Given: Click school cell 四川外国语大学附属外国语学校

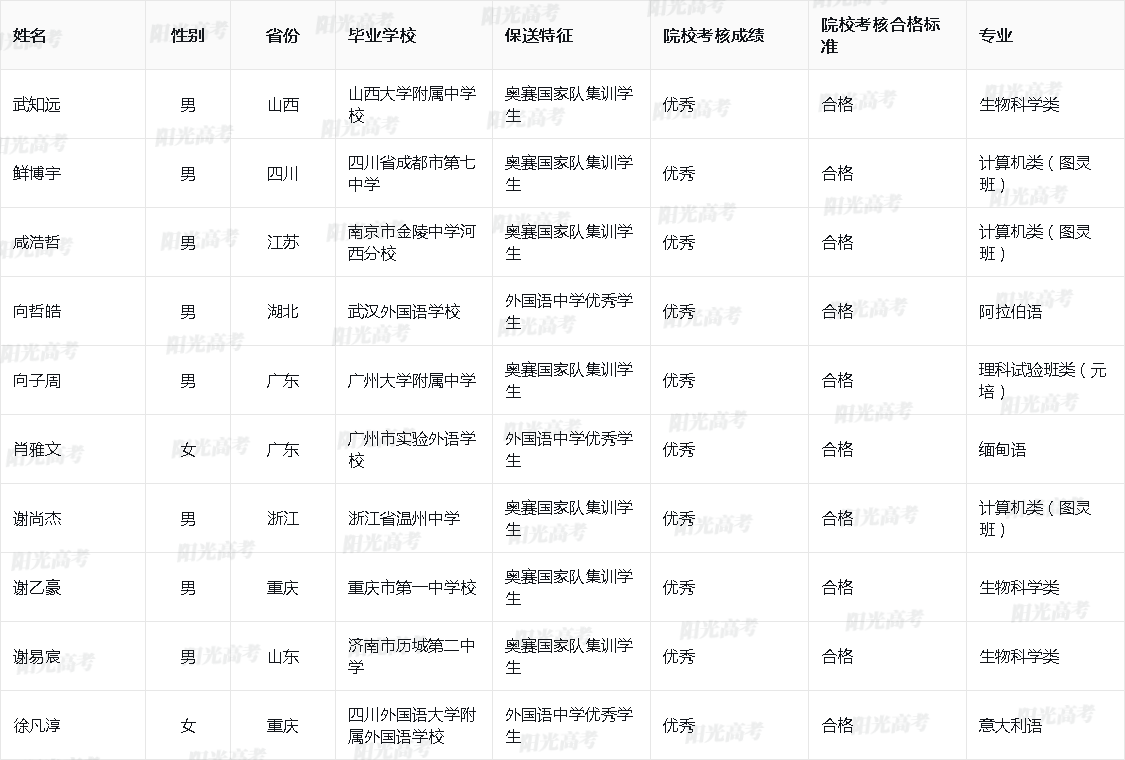Looking at the screenshot, I should (412, 726).
